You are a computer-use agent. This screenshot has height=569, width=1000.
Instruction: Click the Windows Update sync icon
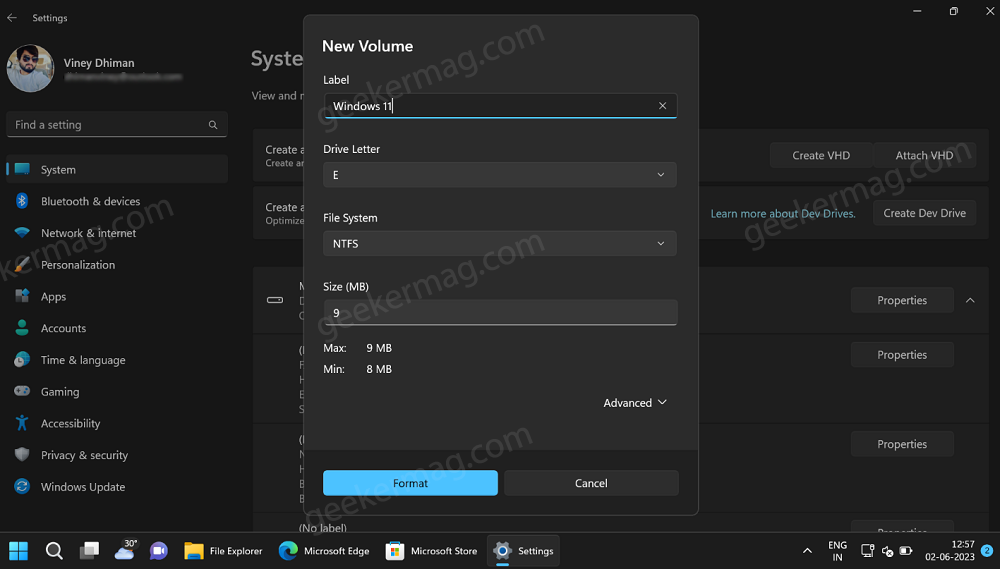(x=22, y=486)
